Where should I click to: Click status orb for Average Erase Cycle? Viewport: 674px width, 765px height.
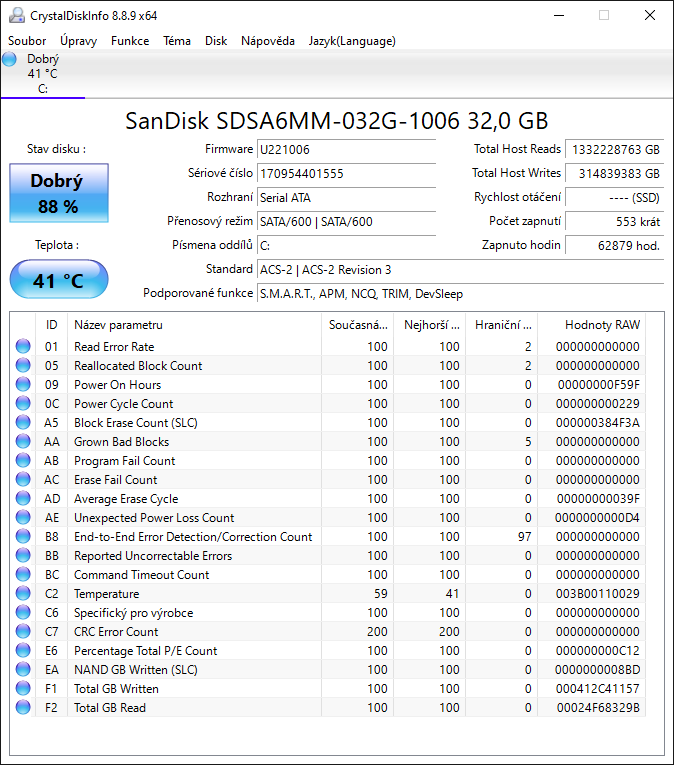click(23, 499)
